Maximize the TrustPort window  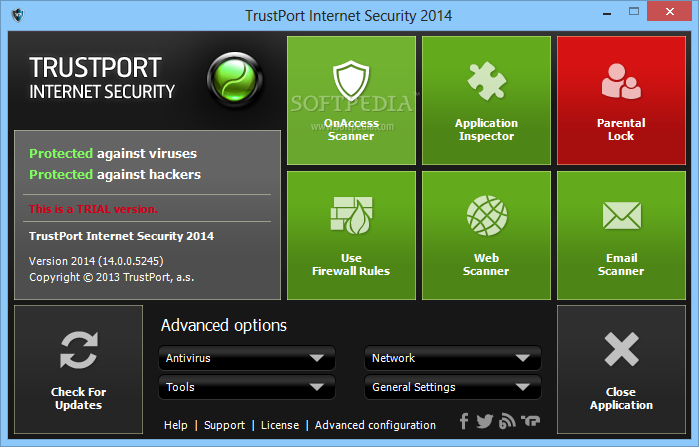633,12
